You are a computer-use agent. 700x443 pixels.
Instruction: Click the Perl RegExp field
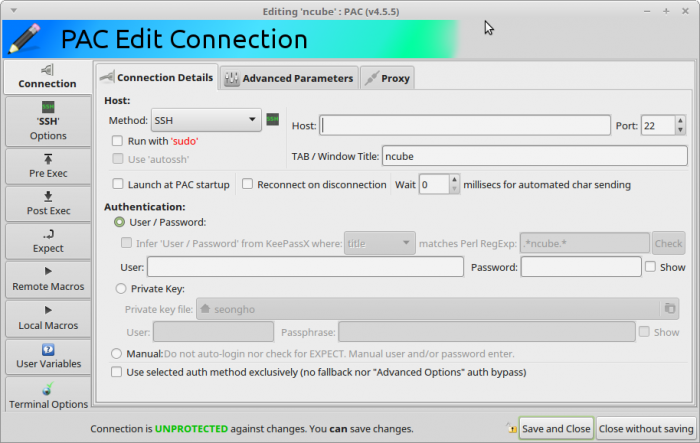584,243
